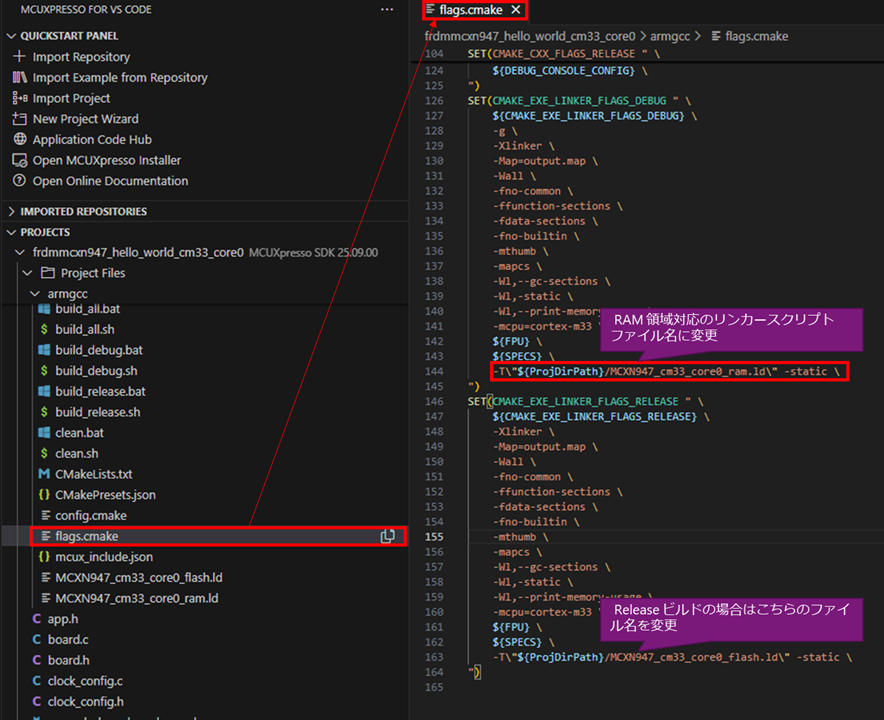Image resolution: width=884 pixels, height=720 pixels.
Task: Click the Open Online Documentation question mark icon
Action: [x=22, y=181]
